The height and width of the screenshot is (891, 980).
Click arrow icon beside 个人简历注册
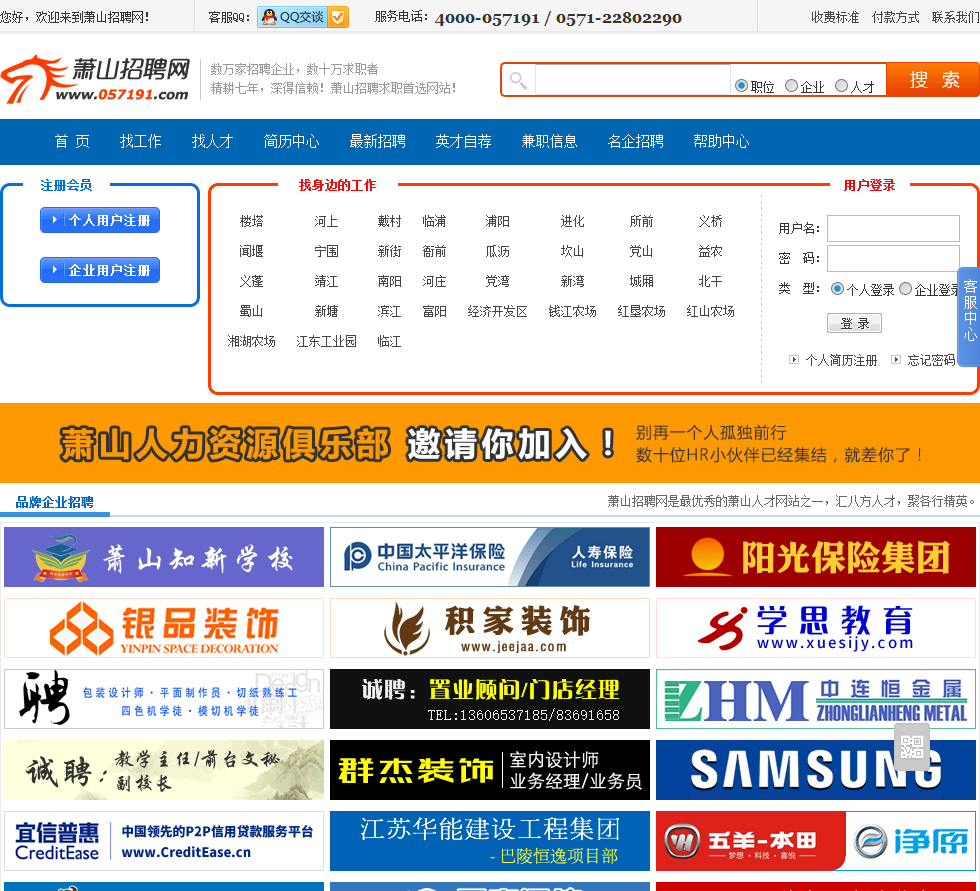(794, 359)
